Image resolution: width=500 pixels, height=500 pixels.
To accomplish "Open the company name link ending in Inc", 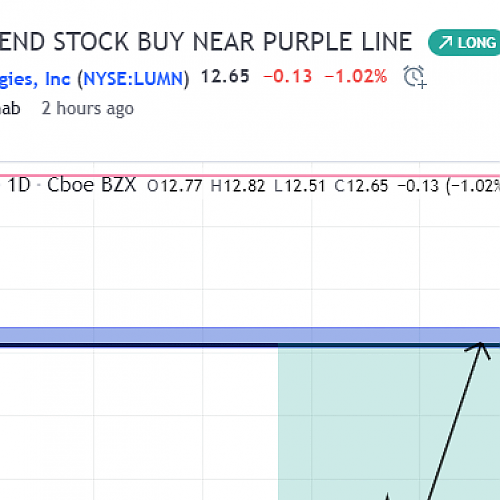I will tap(35, 79).
